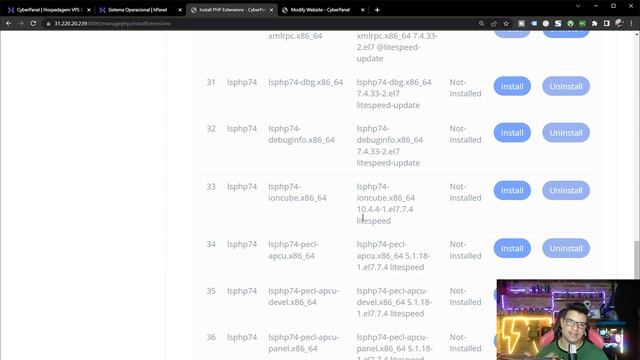The width and height of the screenshot is (640, 360).
Task: Uninstall lsphp74-ioncube.x86_64 extension
Action: click(x=566, y=191)
